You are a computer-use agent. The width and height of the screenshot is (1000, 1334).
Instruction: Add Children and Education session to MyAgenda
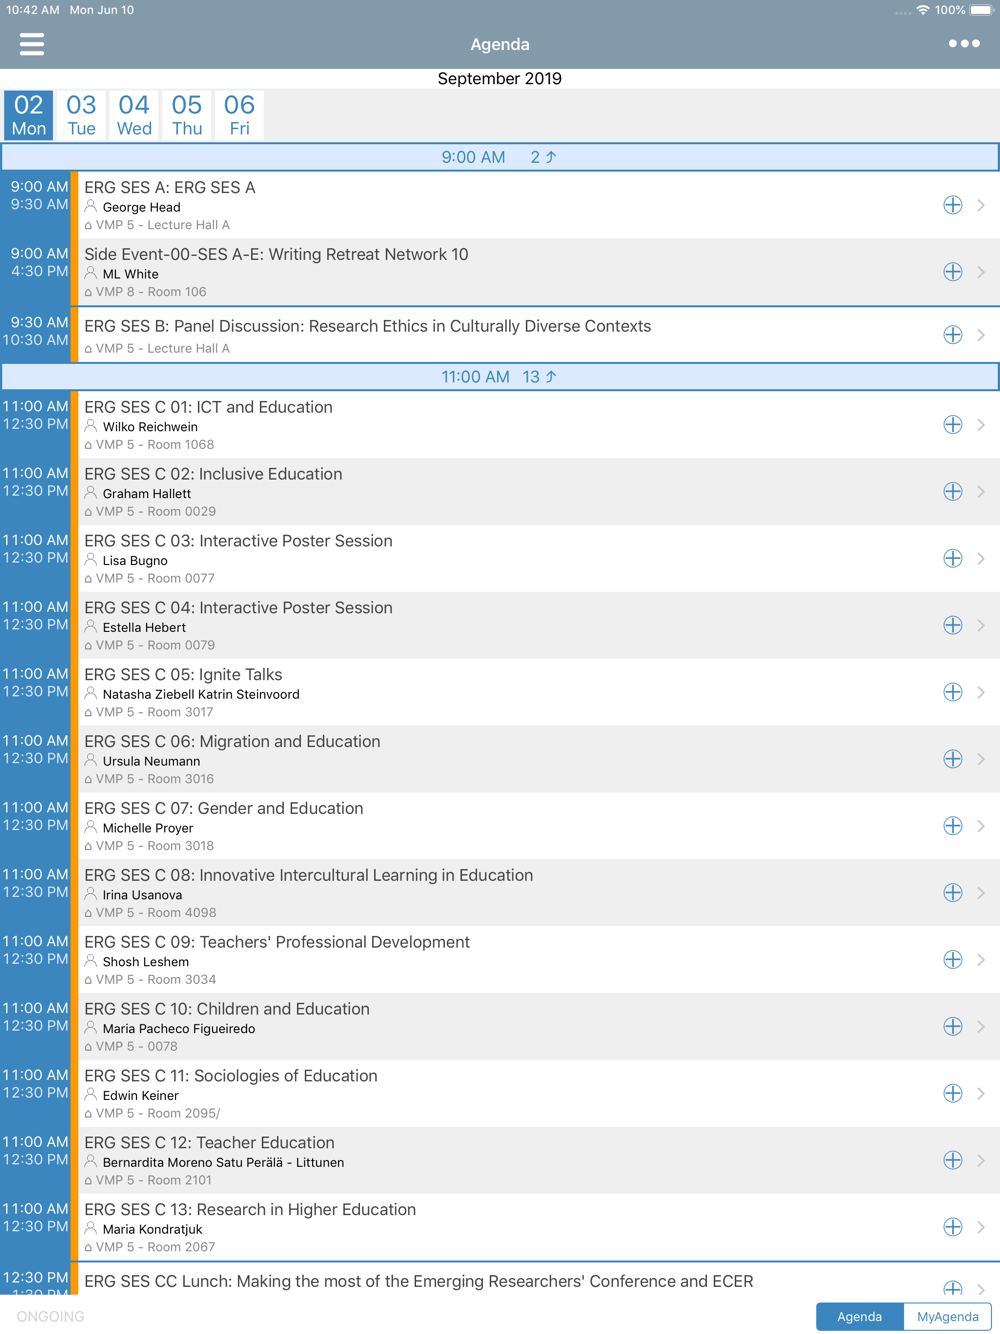953,1027
